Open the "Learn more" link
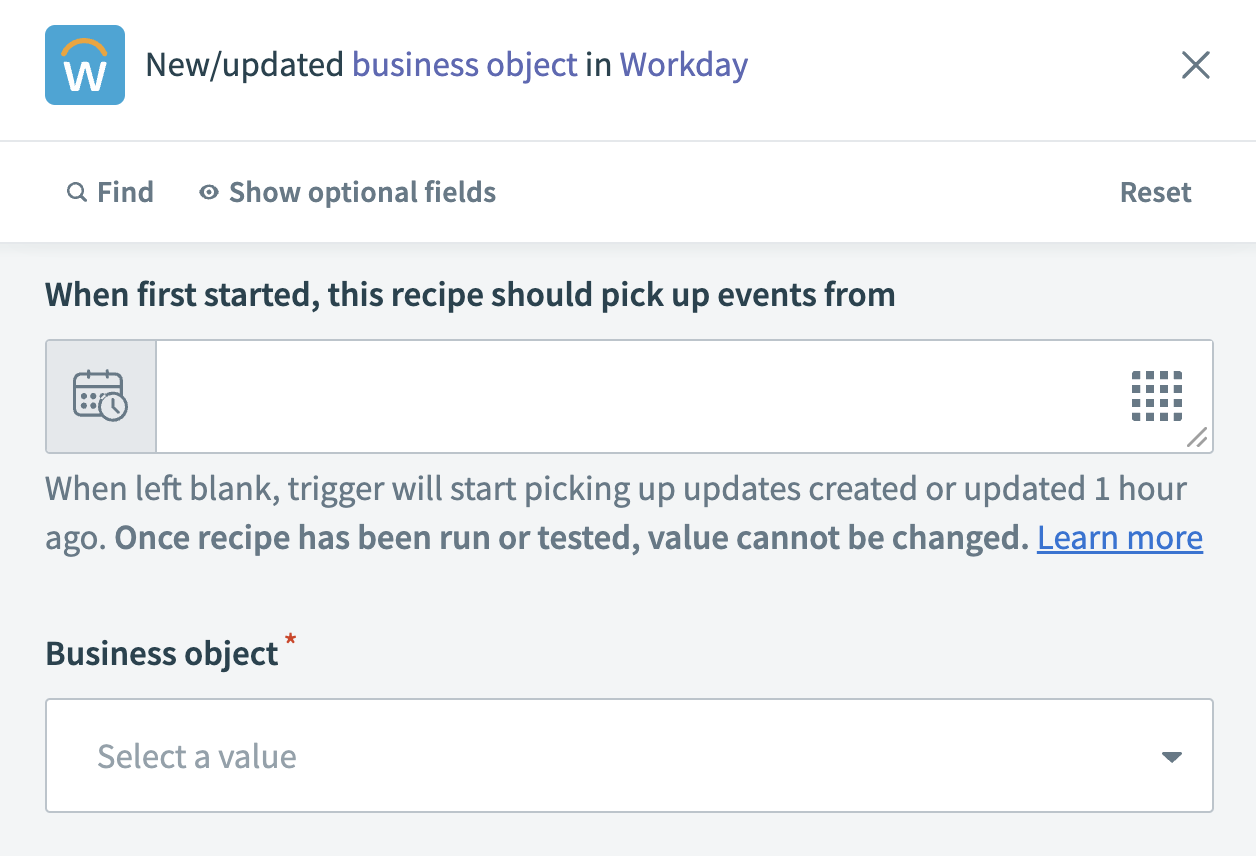The image size is (1256, 856). [x=1119, y=538]
